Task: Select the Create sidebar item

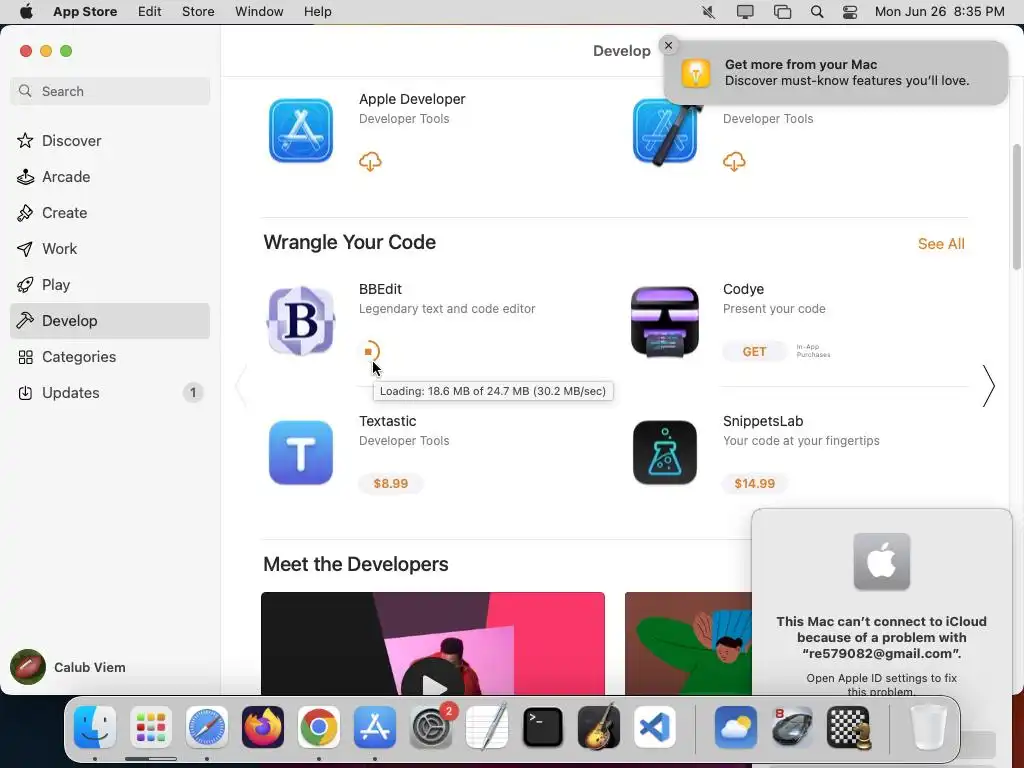Action: [x=110, y=212]
